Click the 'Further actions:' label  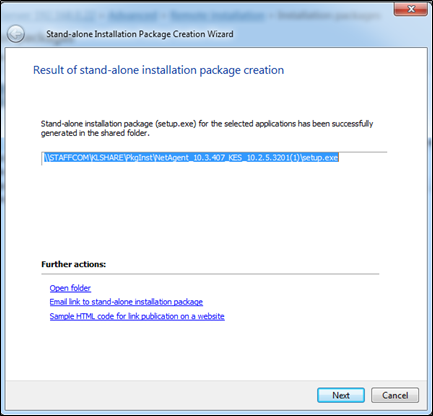[73, 264]
